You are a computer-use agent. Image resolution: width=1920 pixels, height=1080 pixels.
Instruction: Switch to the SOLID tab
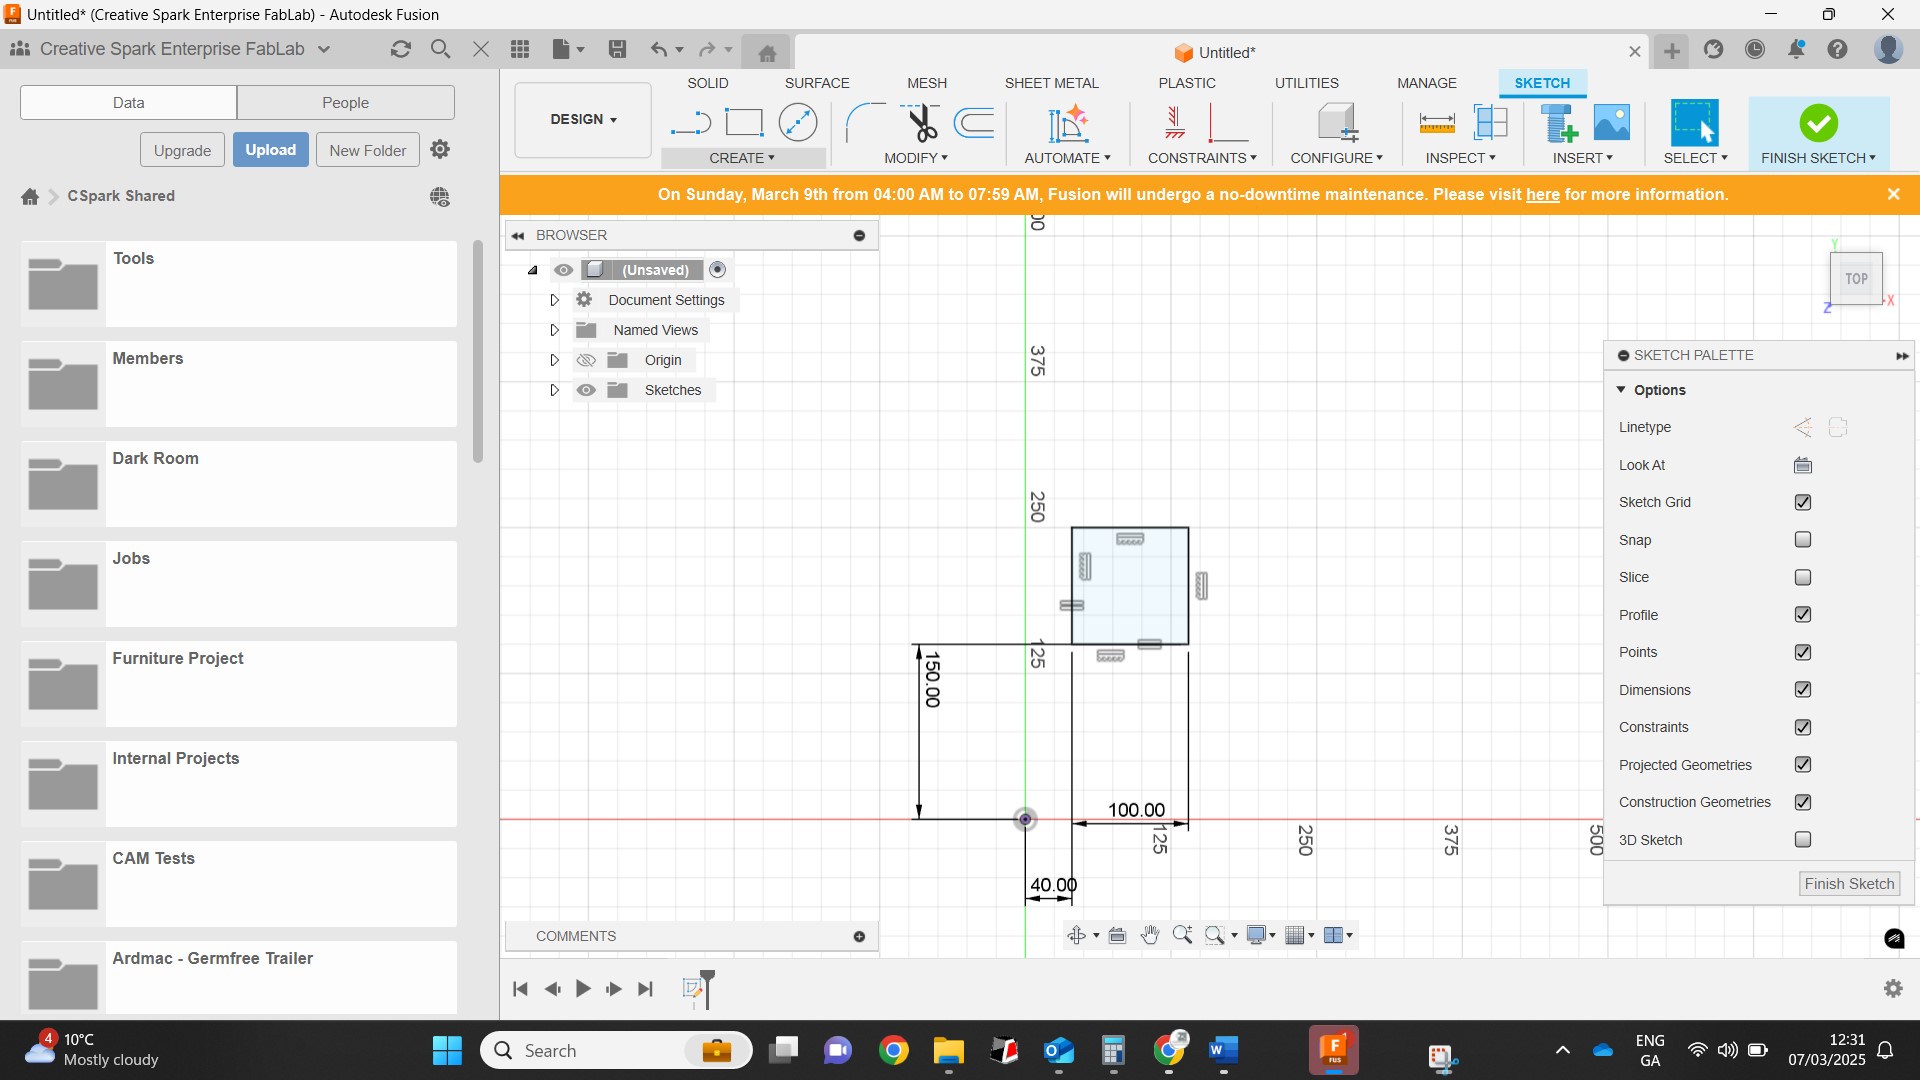708,83
